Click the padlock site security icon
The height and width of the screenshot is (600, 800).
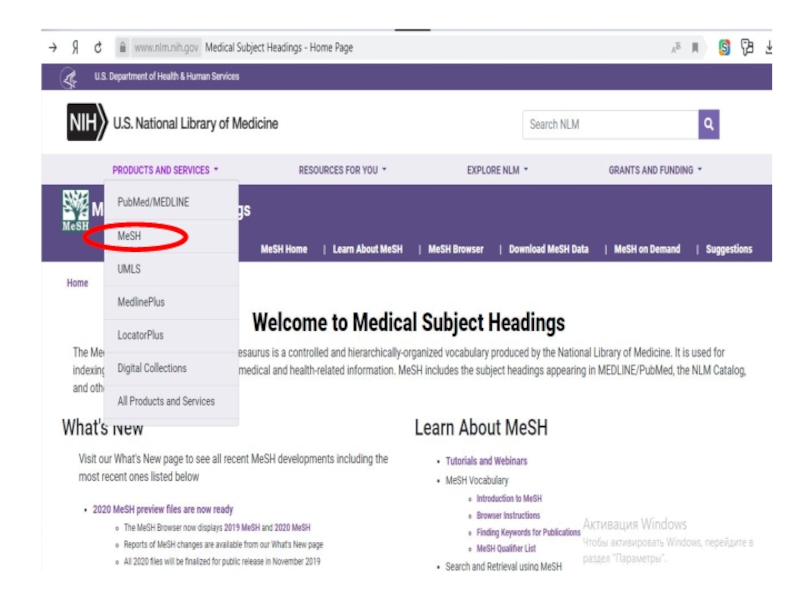tap(122, 48)
